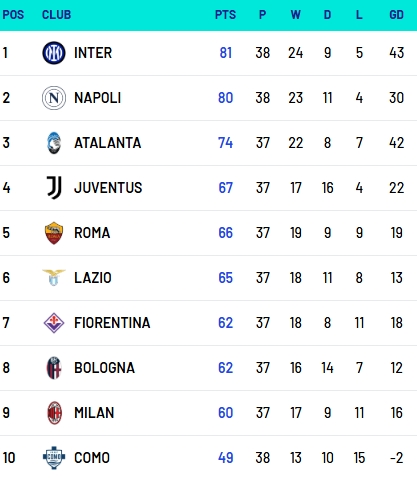Click the Napoli club crest icon
The height and width of the screenshot is (480, 417).
tap(54, 98)
